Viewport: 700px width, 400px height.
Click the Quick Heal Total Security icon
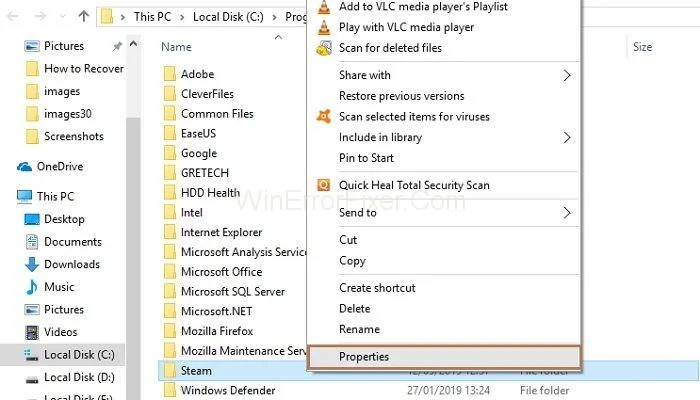[323, 185]
